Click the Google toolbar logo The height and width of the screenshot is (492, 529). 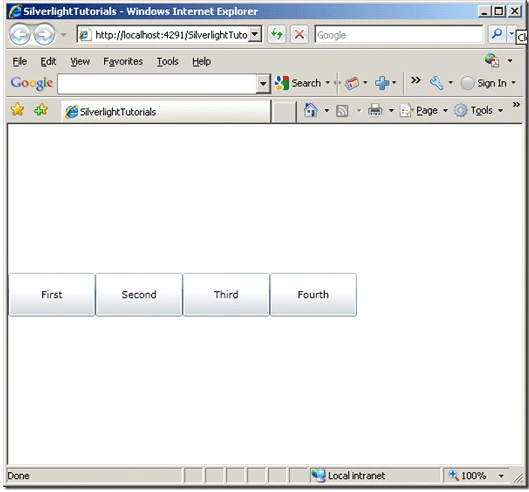pos(32,83)
